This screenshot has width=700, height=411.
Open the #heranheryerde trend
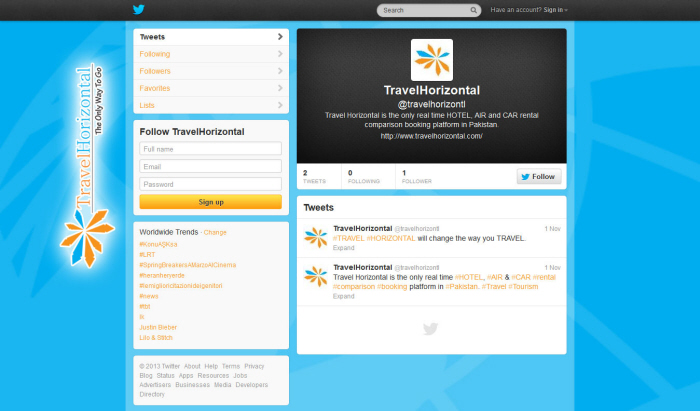pos(162,276)
